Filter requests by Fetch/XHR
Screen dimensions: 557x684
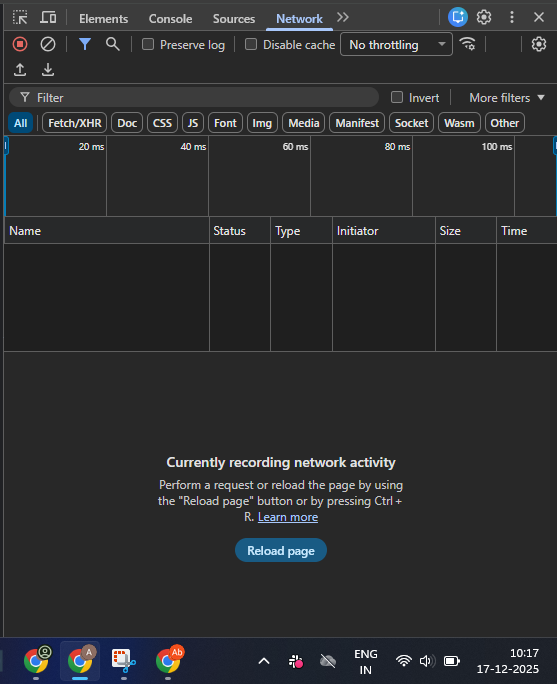pos(75,123)
